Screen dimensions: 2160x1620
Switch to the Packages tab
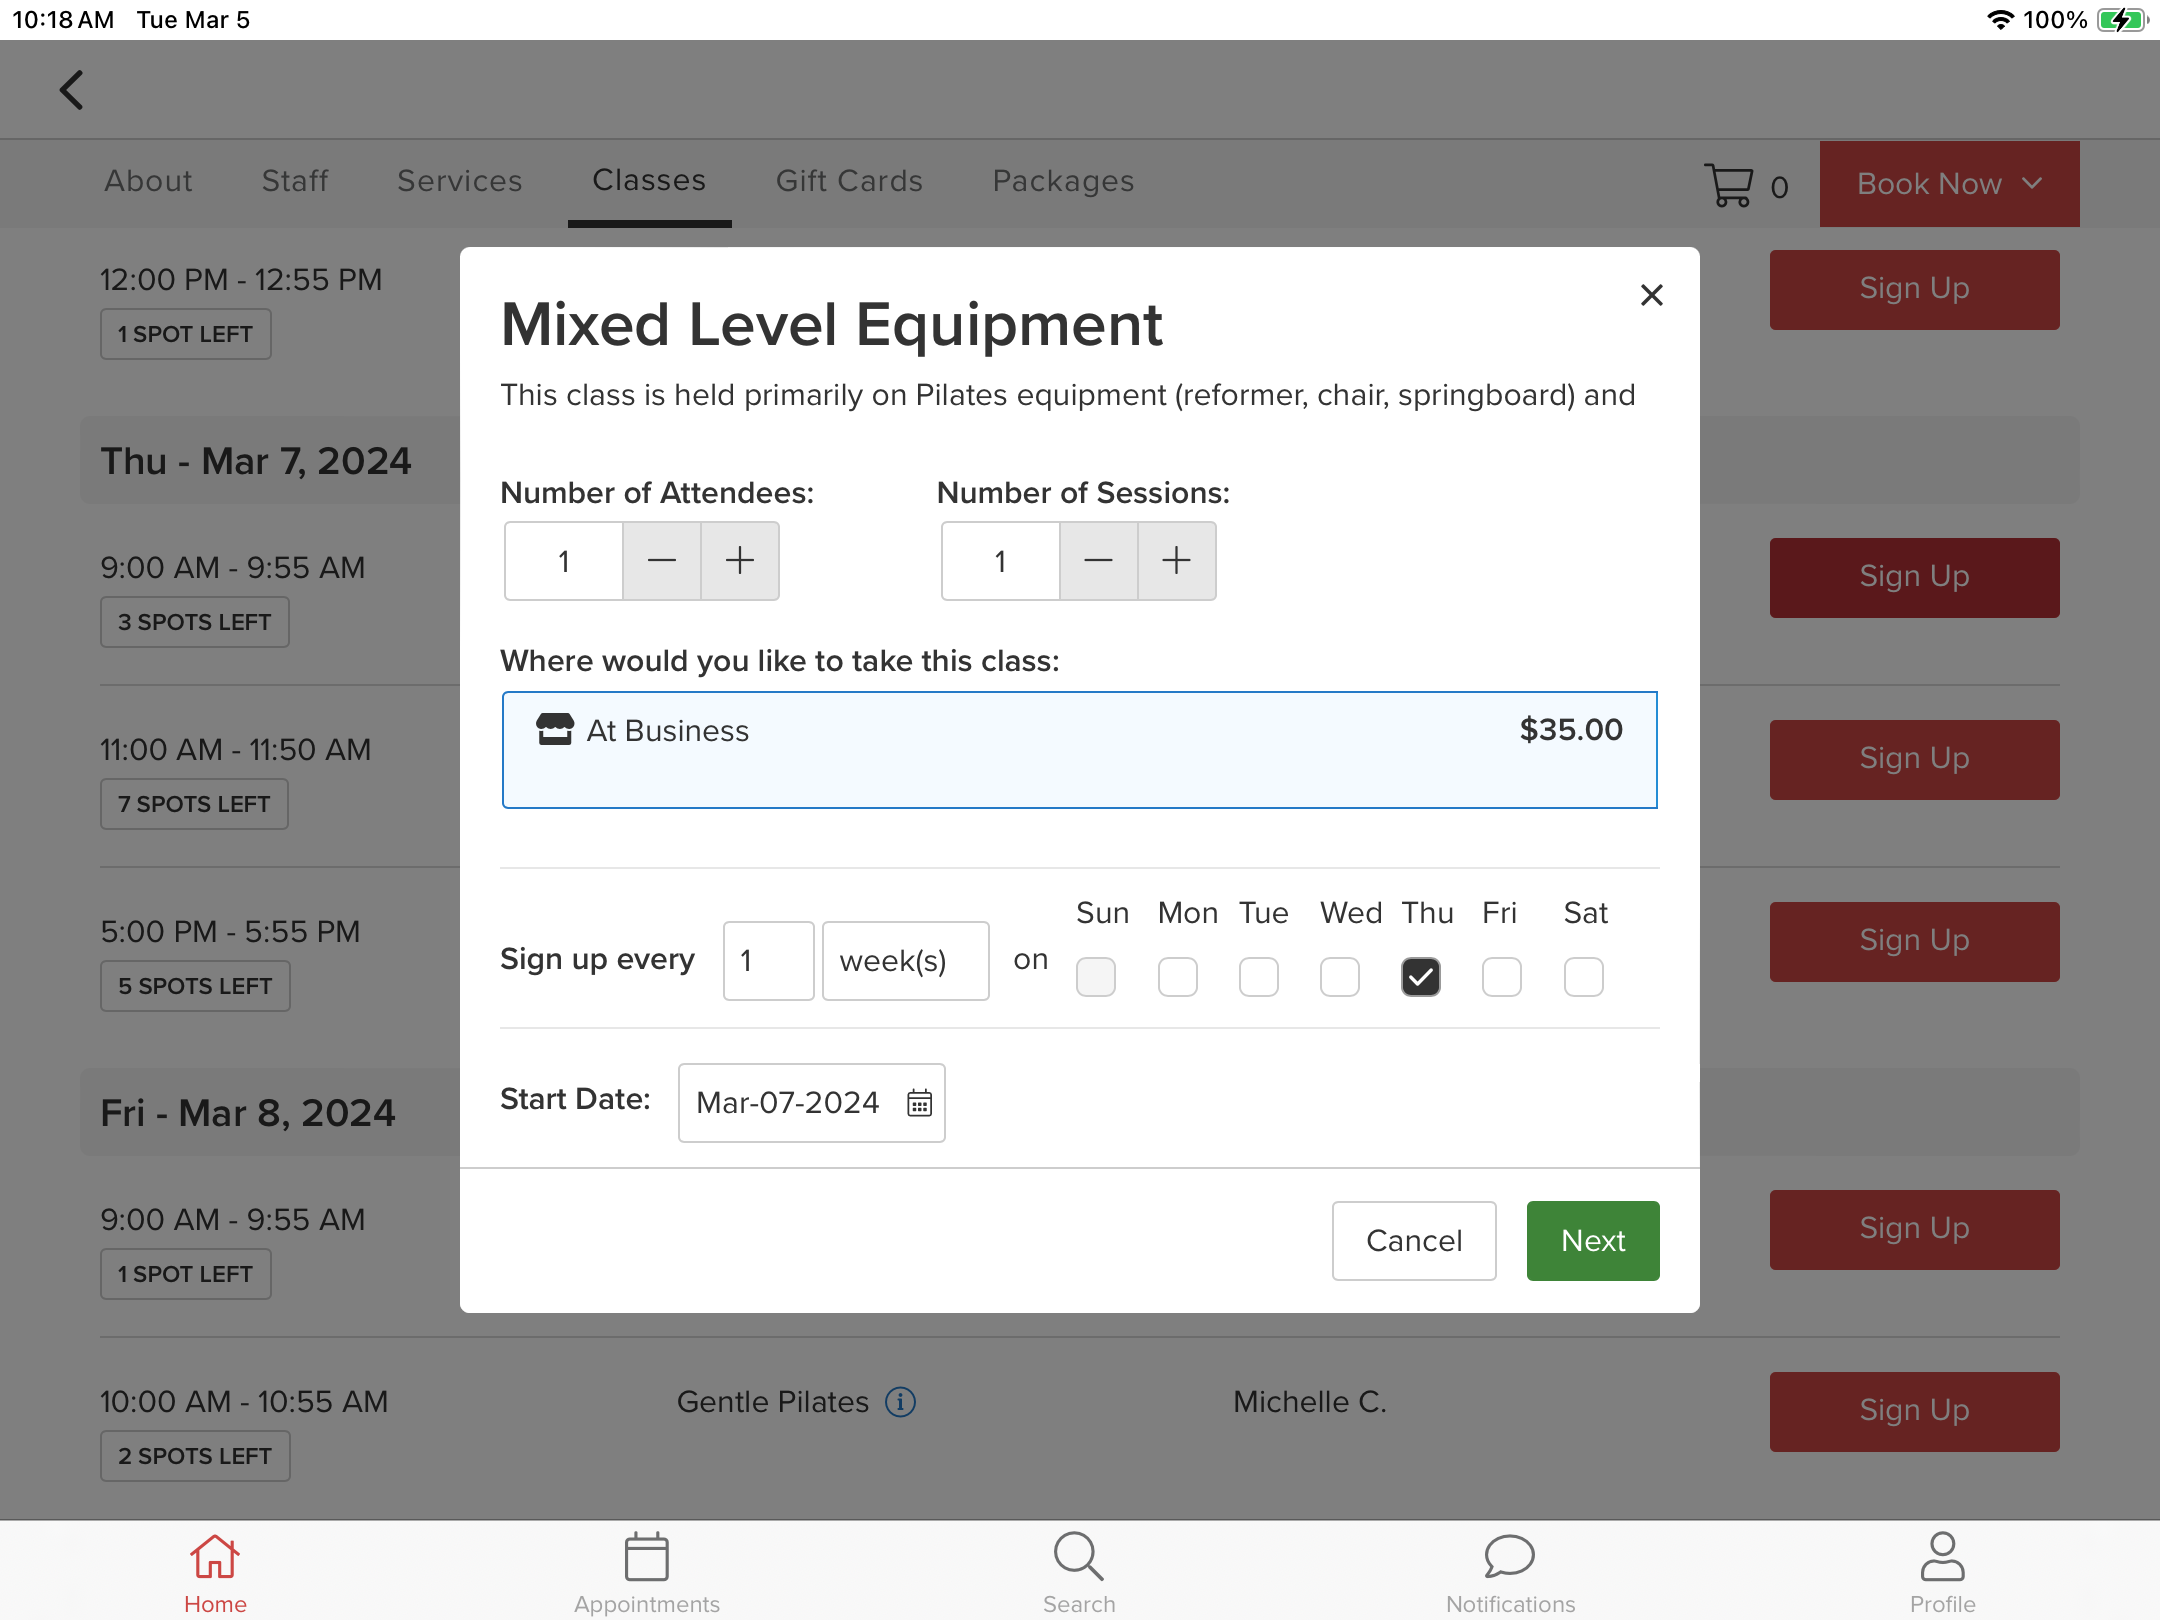1063,181
